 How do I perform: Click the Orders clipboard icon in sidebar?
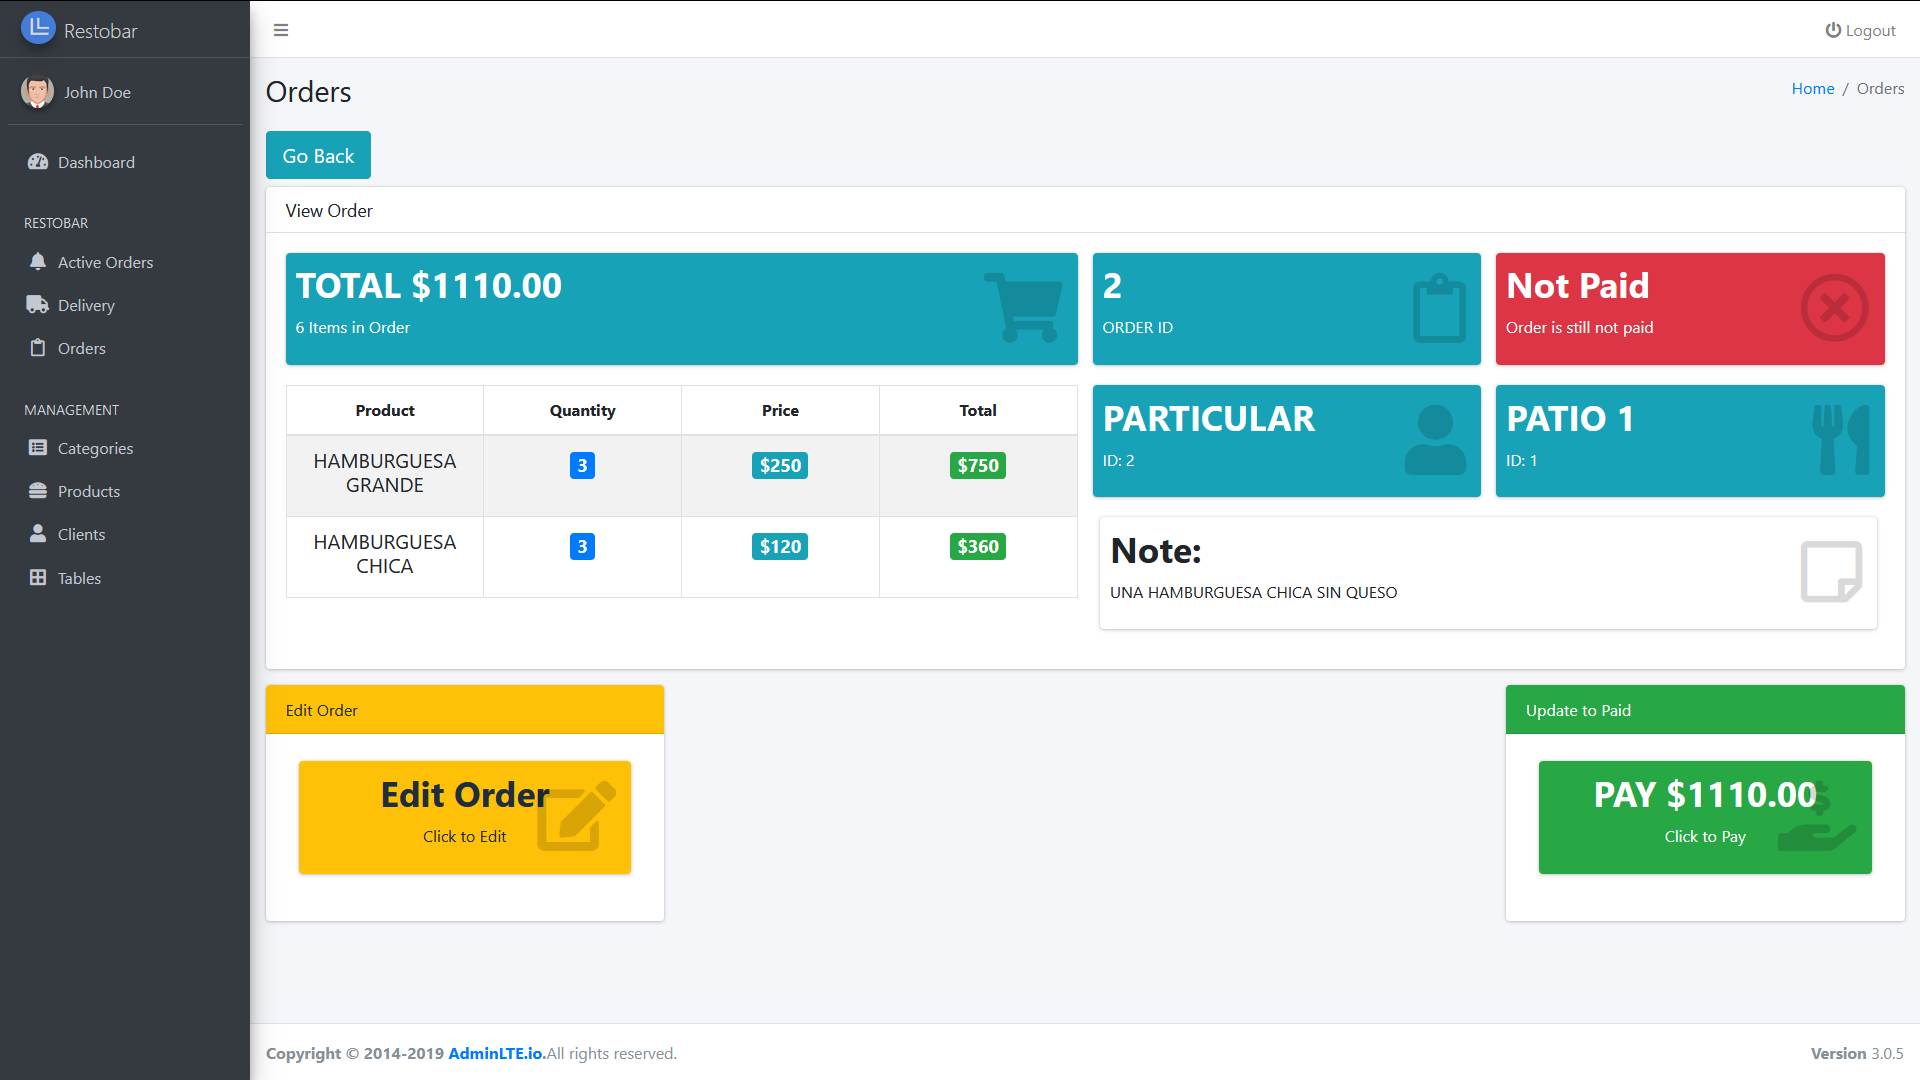click(x=38, y=348)
